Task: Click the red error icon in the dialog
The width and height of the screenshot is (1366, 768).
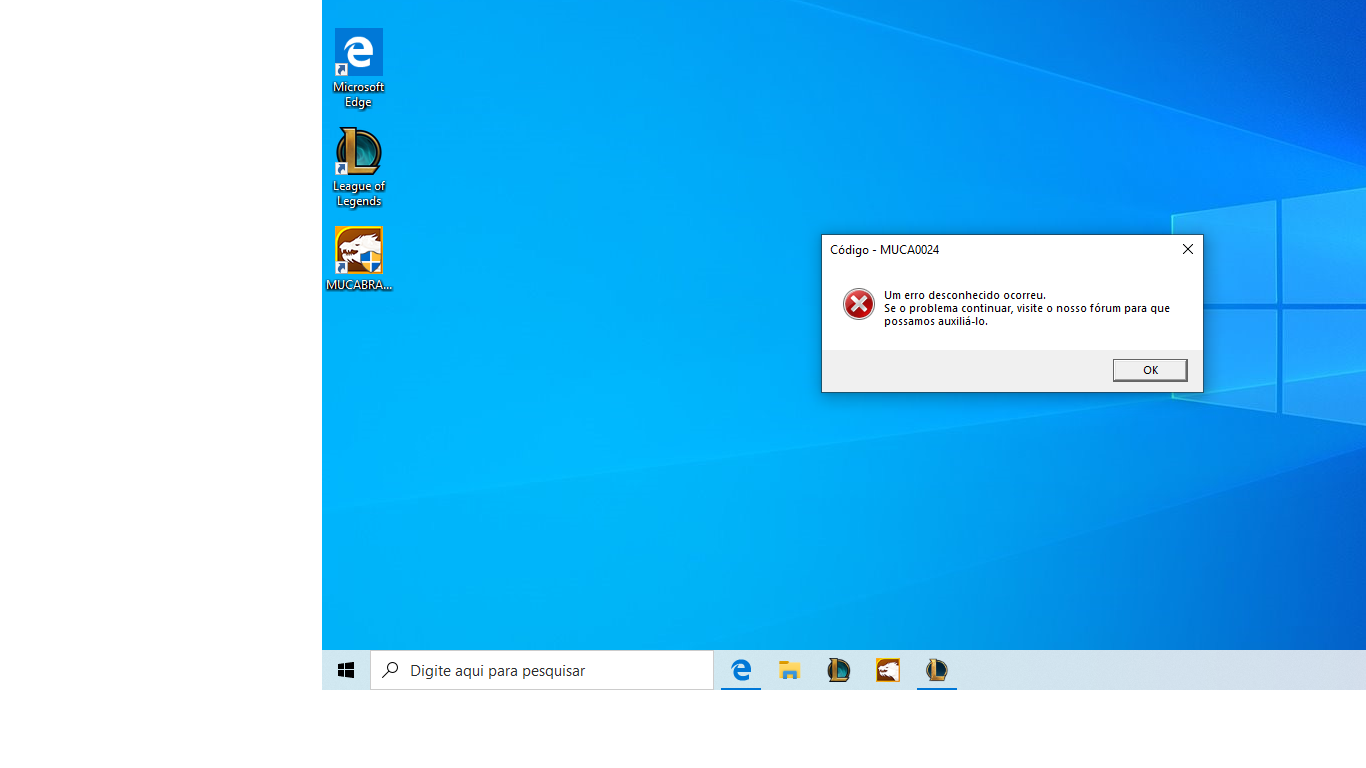Action: (x=858, y=304)
